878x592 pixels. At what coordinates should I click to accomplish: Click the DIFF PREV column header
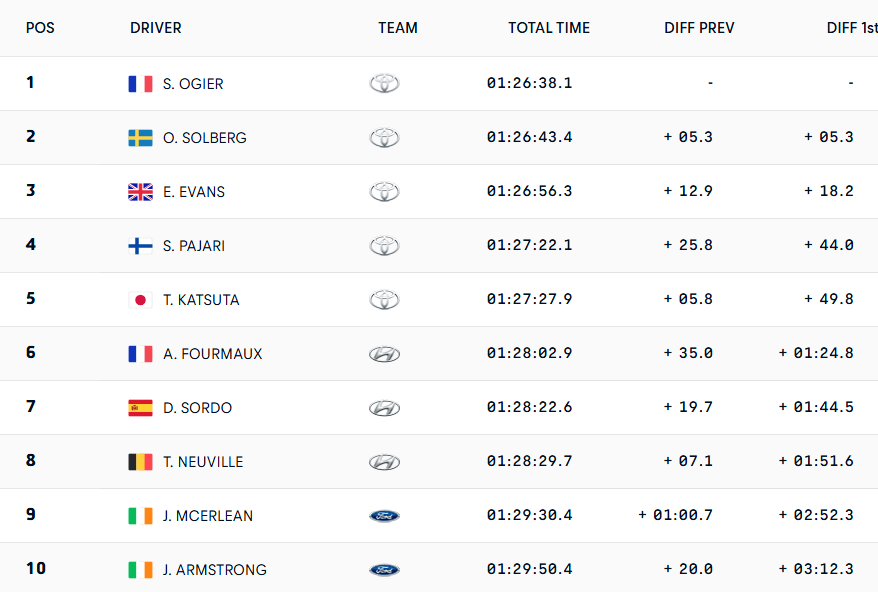(x=699, y=28)
